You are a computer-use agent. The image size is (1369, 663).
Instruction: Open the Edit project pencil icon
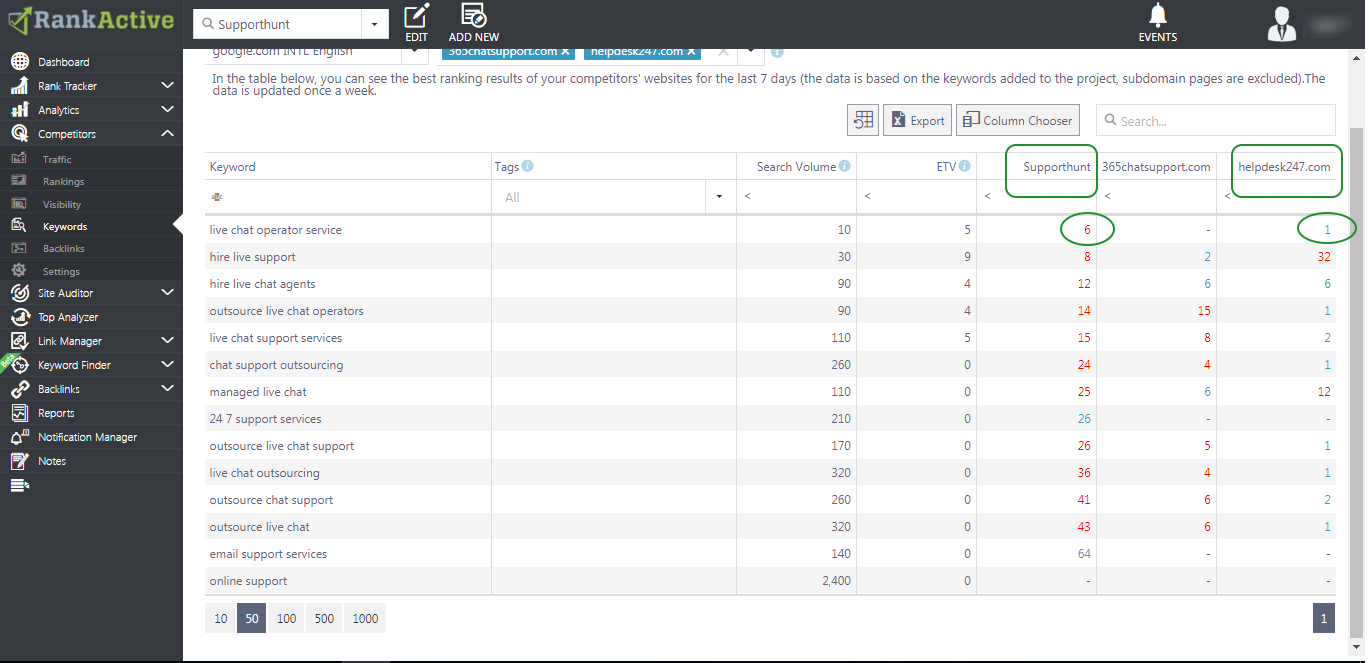(x=417, y=15)
